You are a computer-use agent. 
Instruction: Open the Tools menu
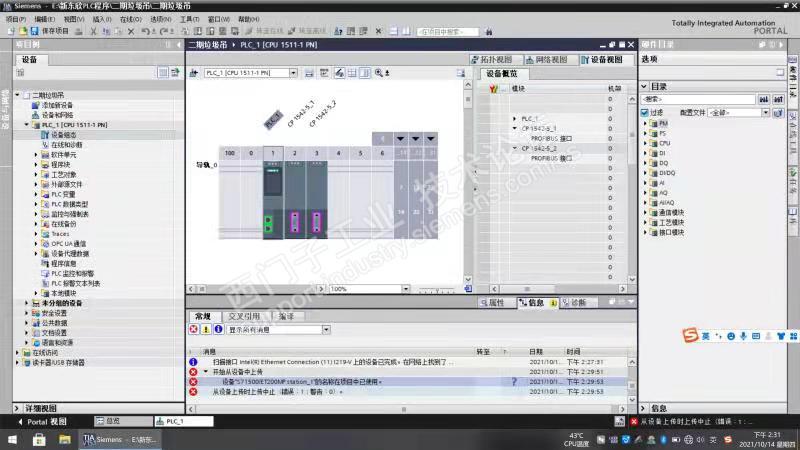click(x=189, y=19)
